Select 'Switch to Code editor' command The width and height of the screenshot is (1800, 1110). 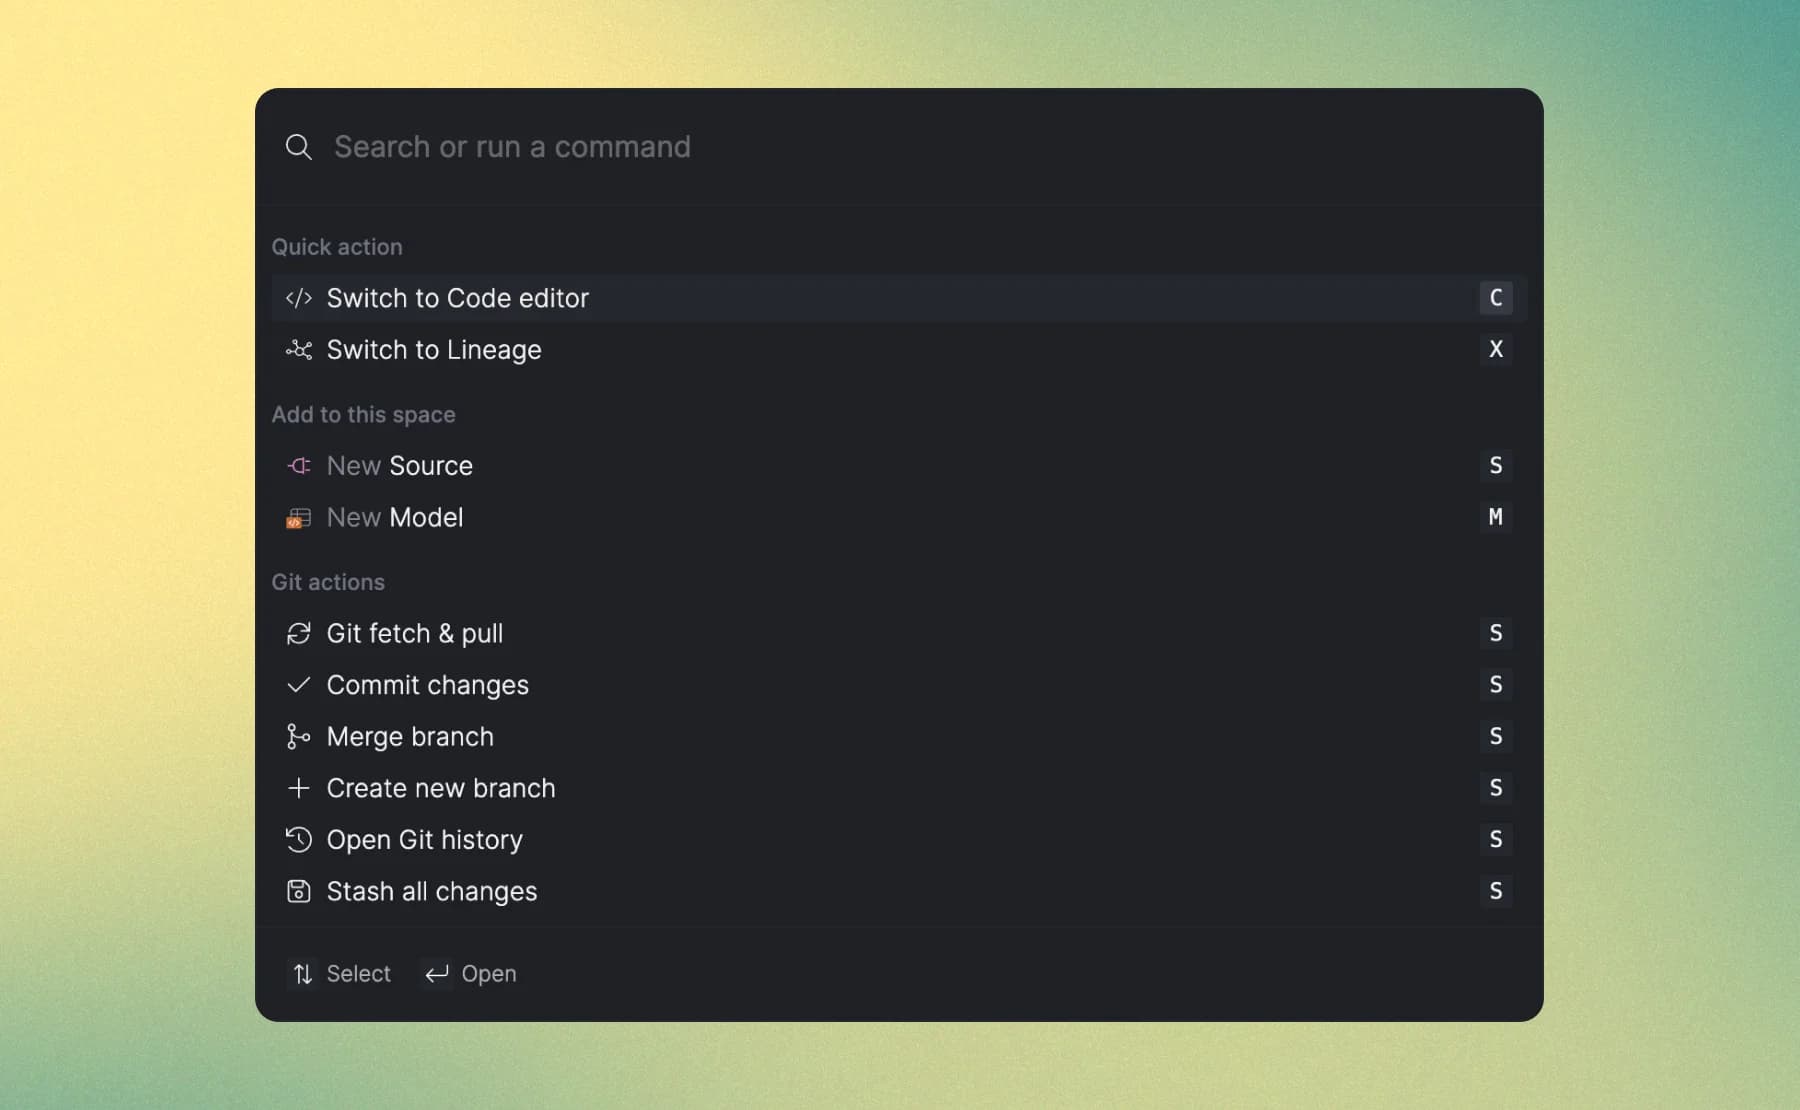click(899, 298)
